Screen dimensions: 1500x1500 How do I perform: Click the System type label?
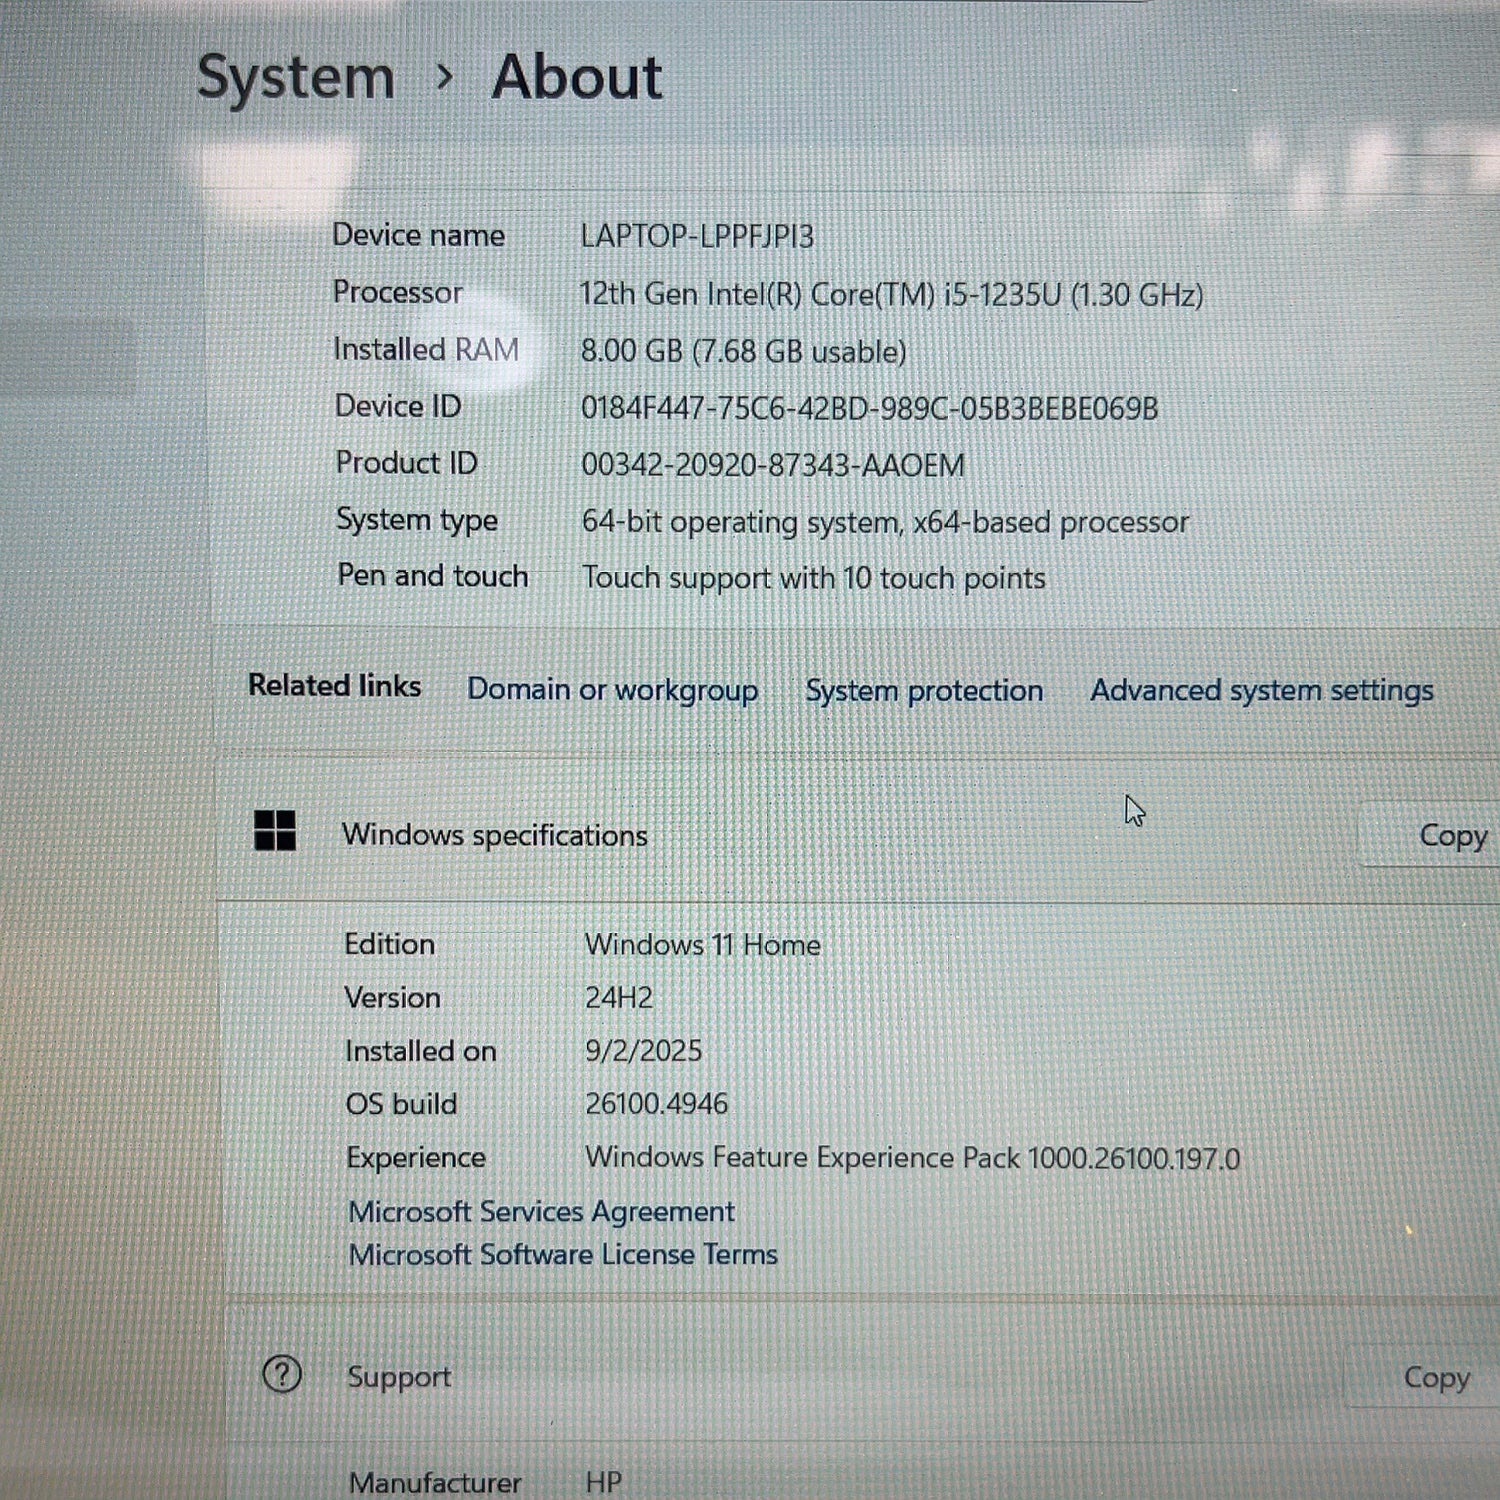click(x=416, y=520)
